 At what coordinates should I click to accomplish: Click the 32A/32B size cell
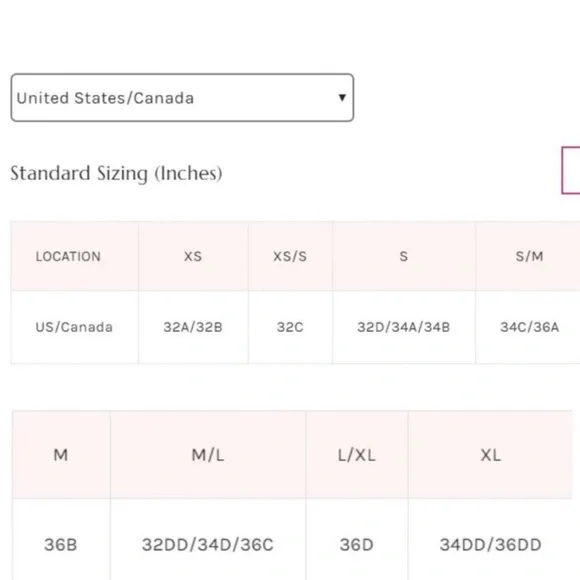point(193,327)
